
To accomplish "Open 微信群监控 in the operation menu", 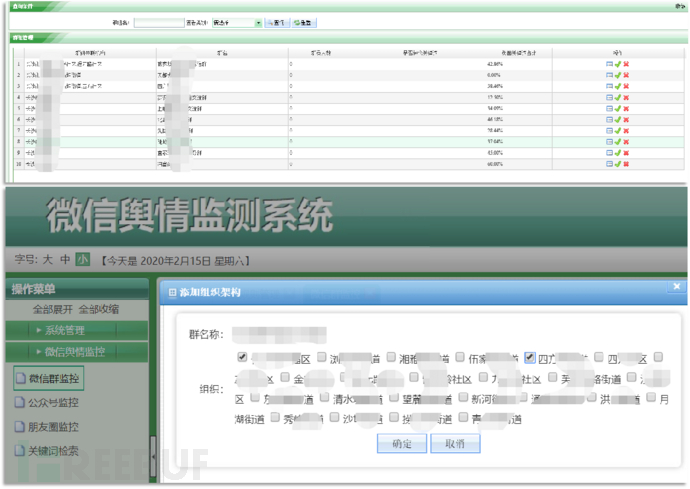I will 48,379.
